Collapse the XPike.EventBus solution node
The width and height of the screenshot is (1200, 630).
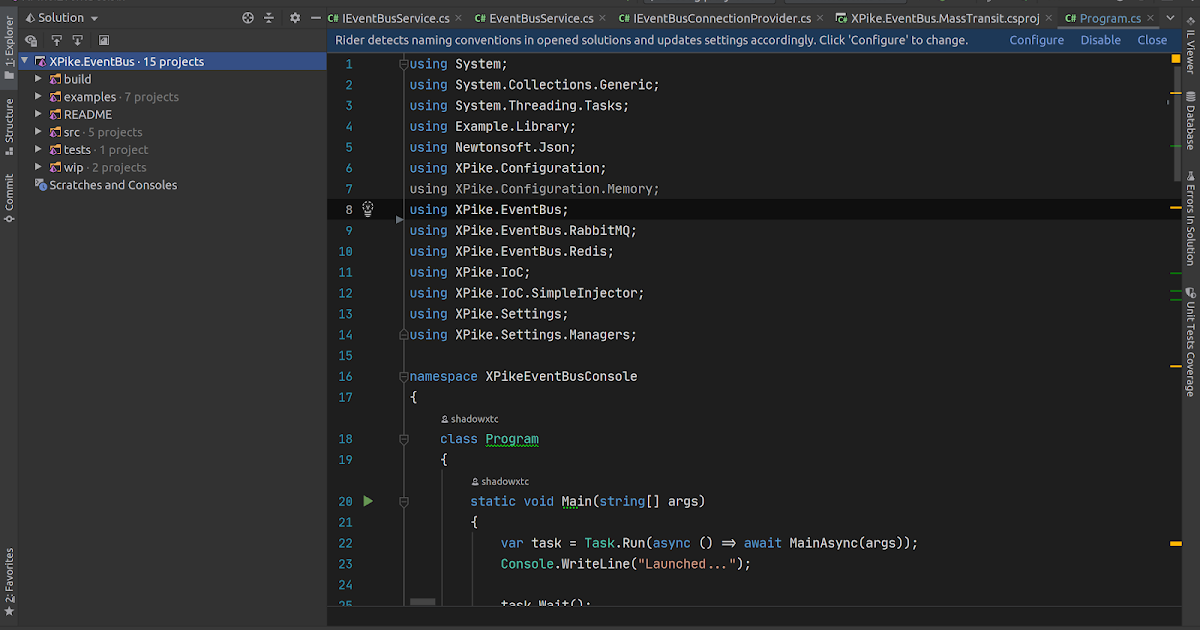click(x=24, y=61)
